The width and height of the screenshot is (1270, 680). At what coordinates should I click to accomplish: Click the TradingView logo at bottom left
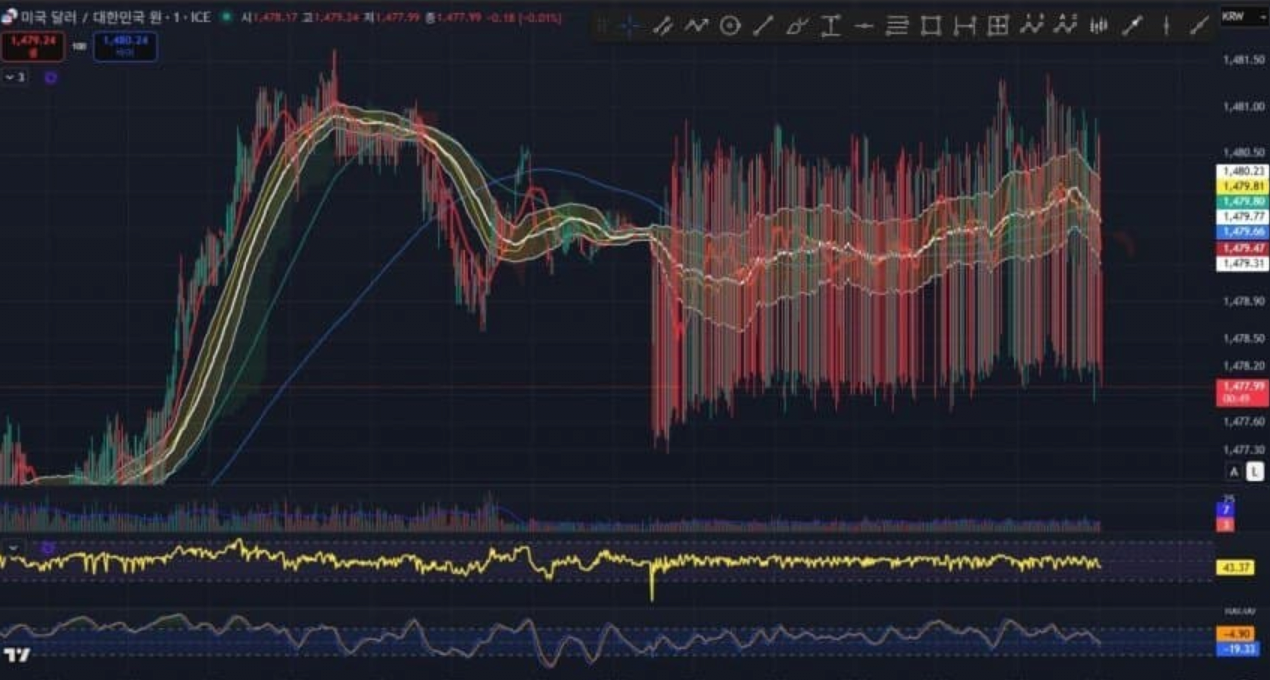click(16, 655)
